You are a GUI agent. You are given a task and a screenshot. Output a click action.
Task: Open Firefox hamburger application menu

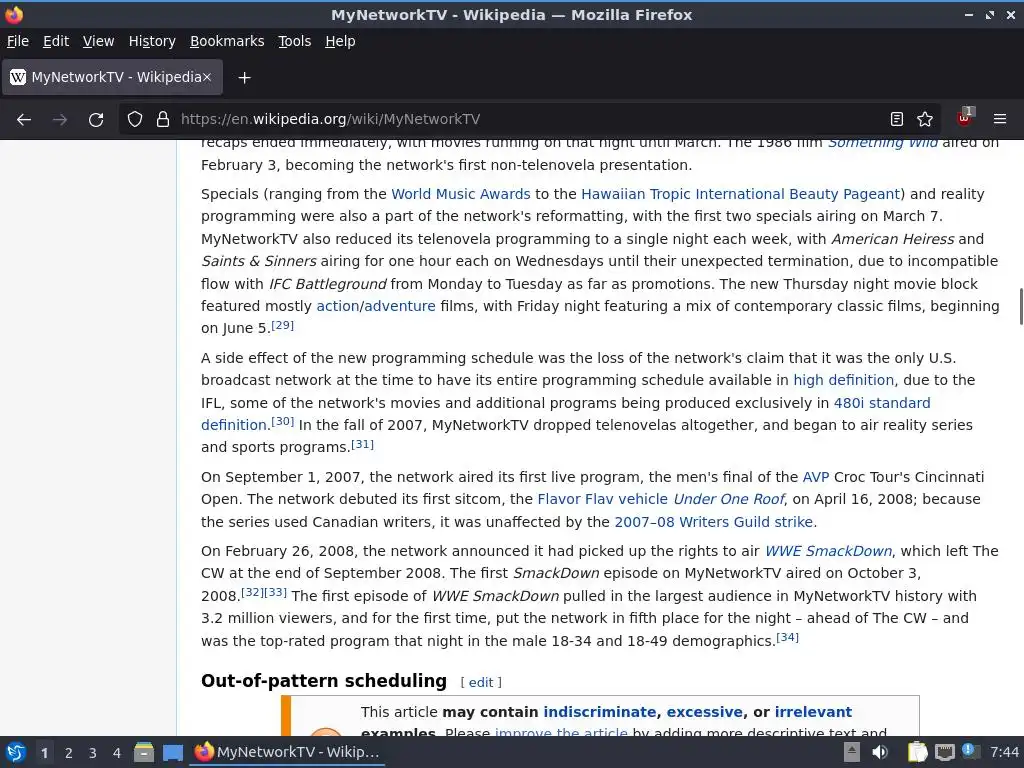pos(1000,119)
